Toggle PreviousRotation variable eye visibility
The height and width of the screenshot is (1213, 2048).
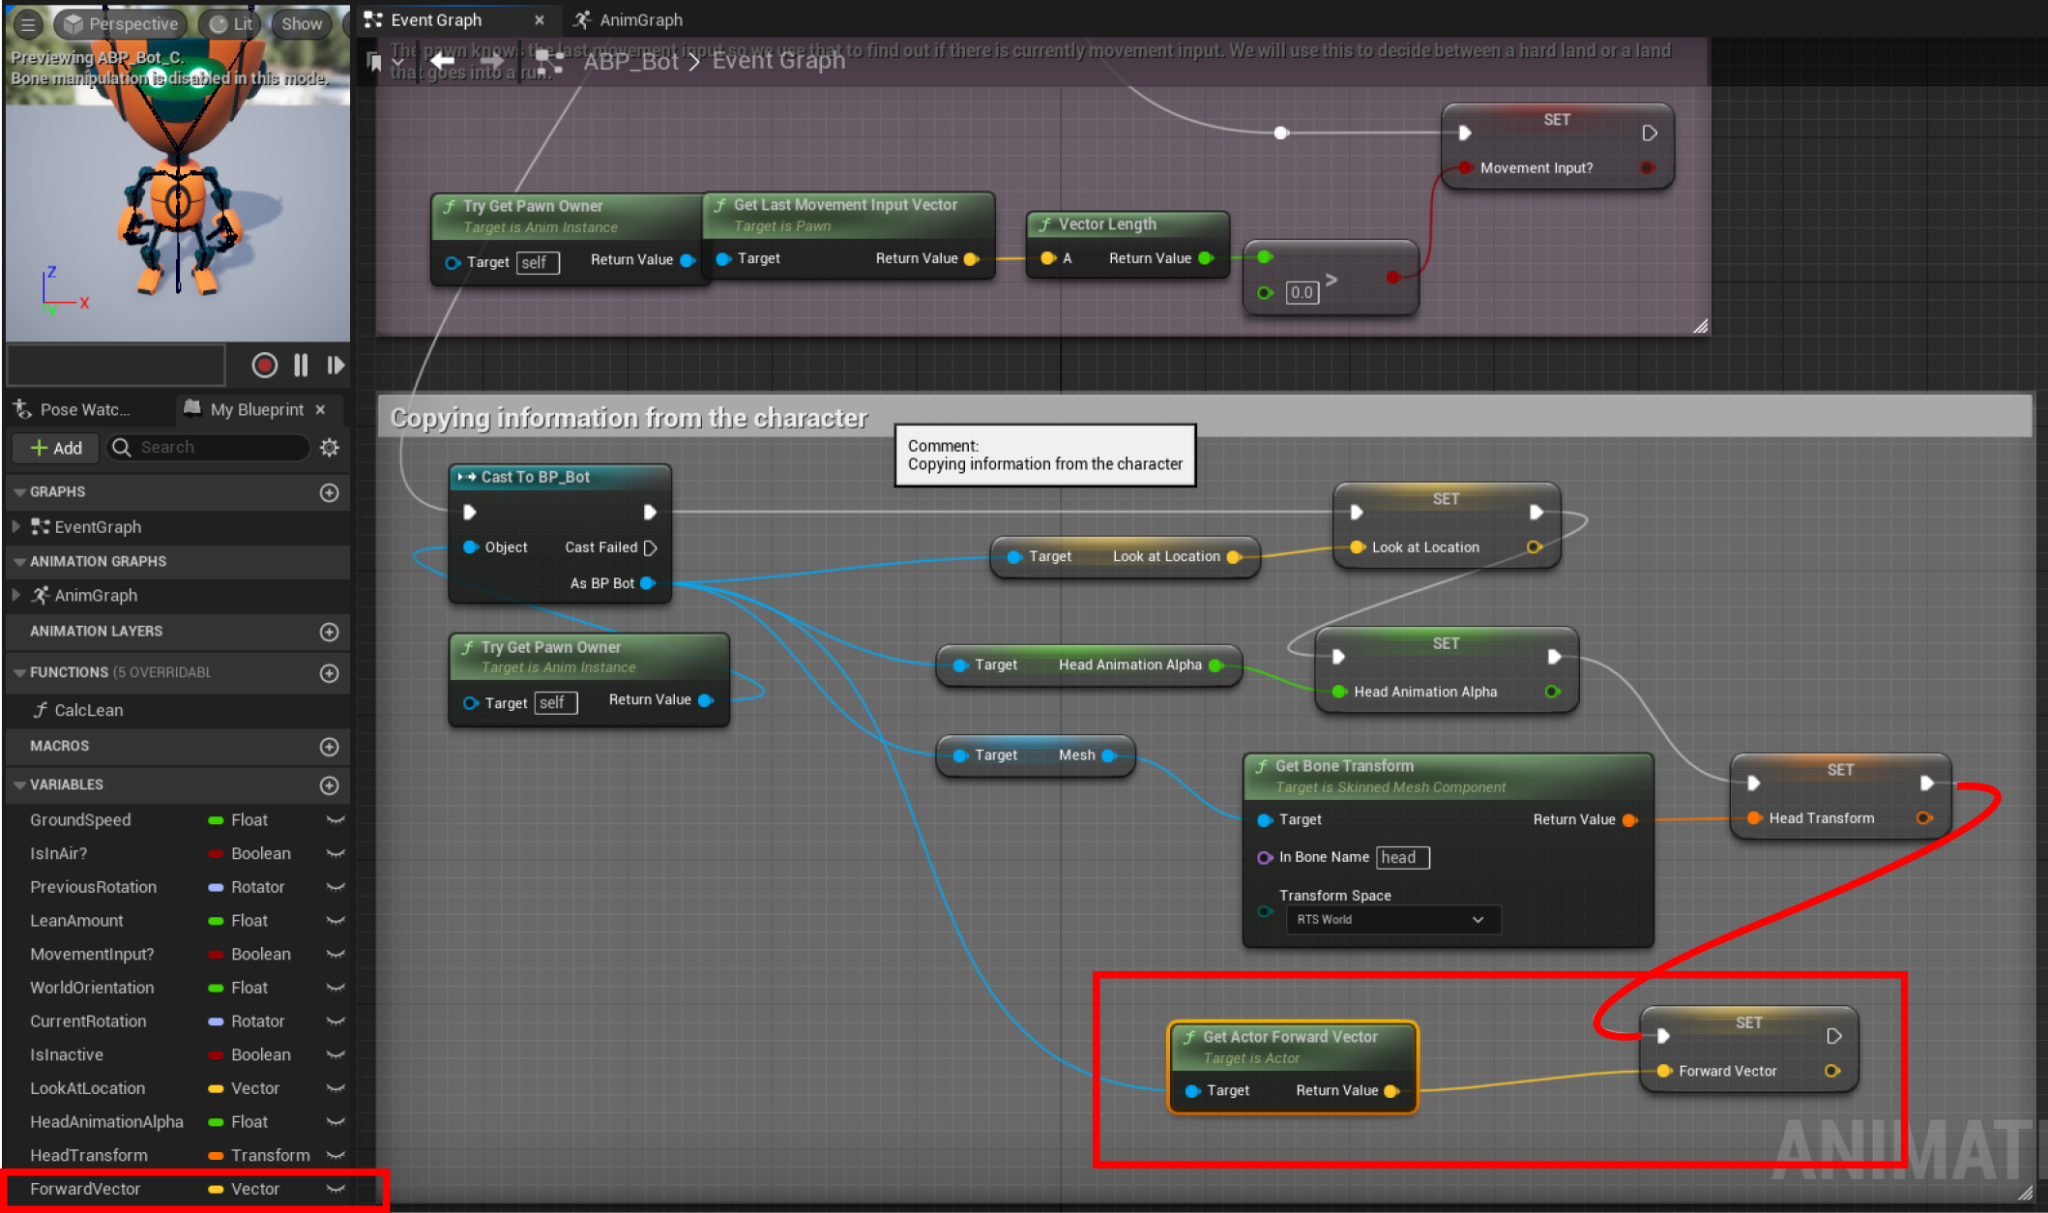(x=336, y=887)
